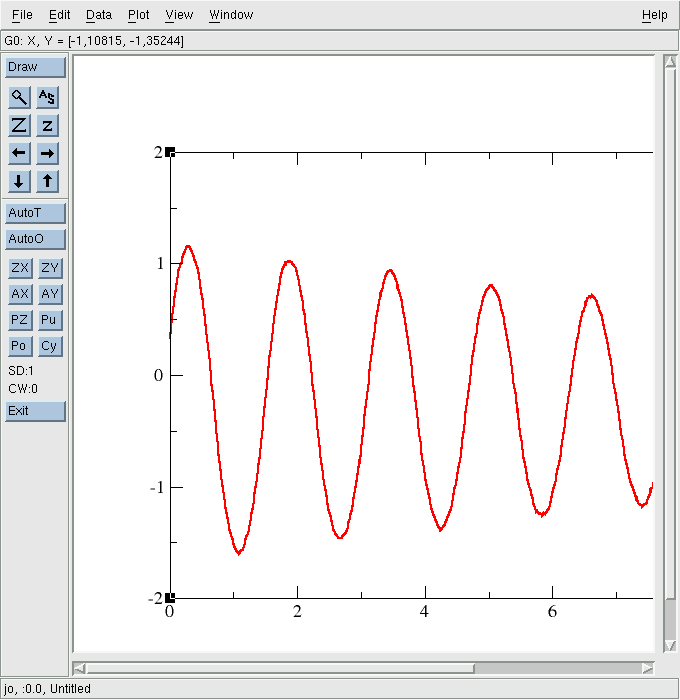680x700 pixels.
Task: Open the Help menu
Action: [x=654, y=15]
